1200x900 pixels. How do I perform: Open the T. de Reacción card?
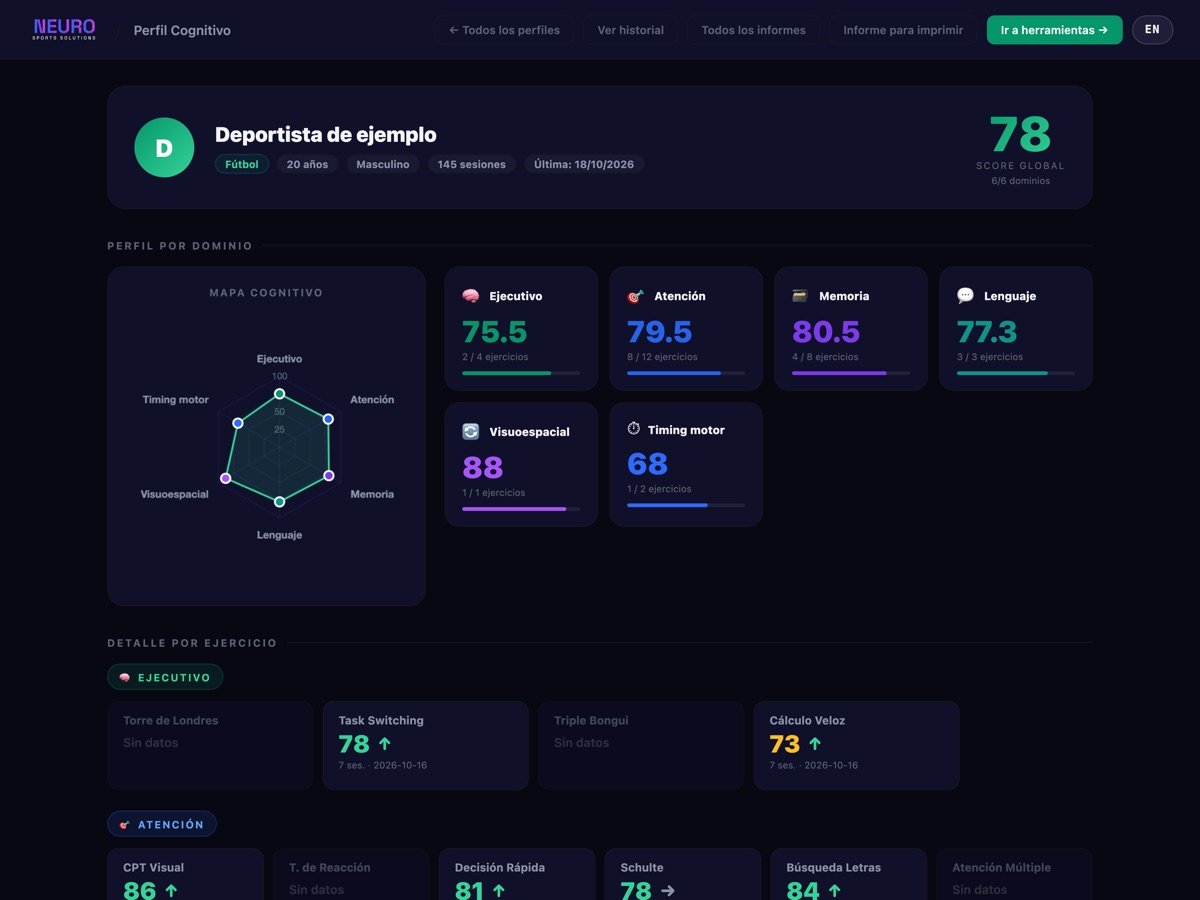coord(351,875)
